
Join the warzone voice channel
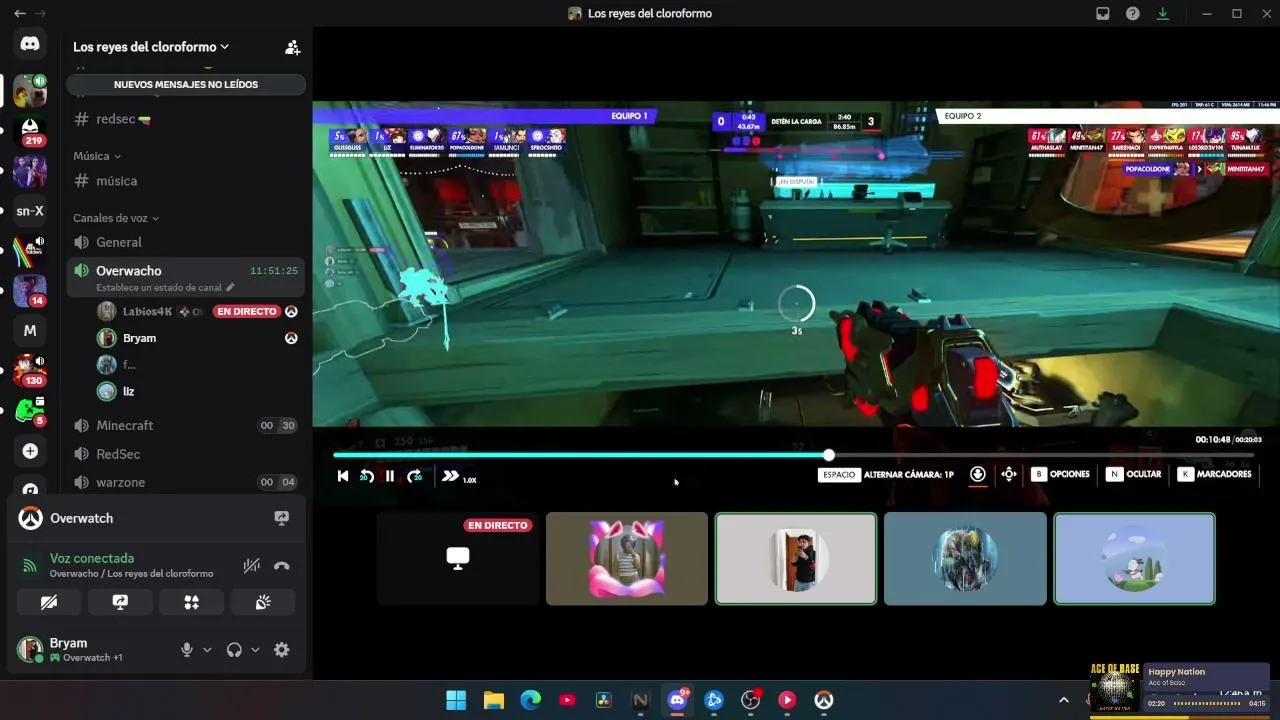pos(186,482)
